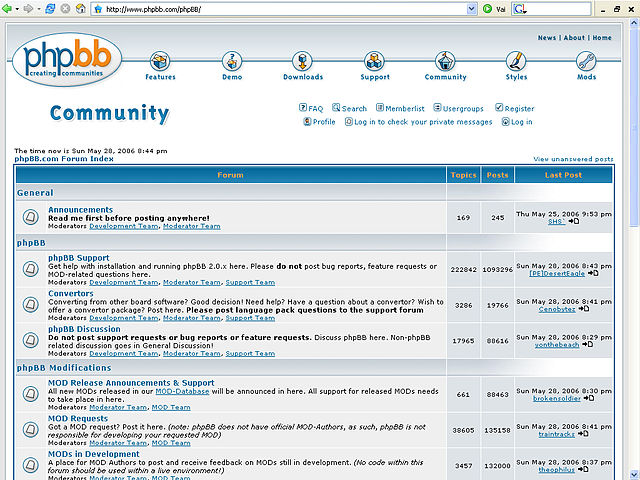The width and height of the screenshot is (640, 480).
Task: Click the Log in icon
Action: click(x=505, y=121)
